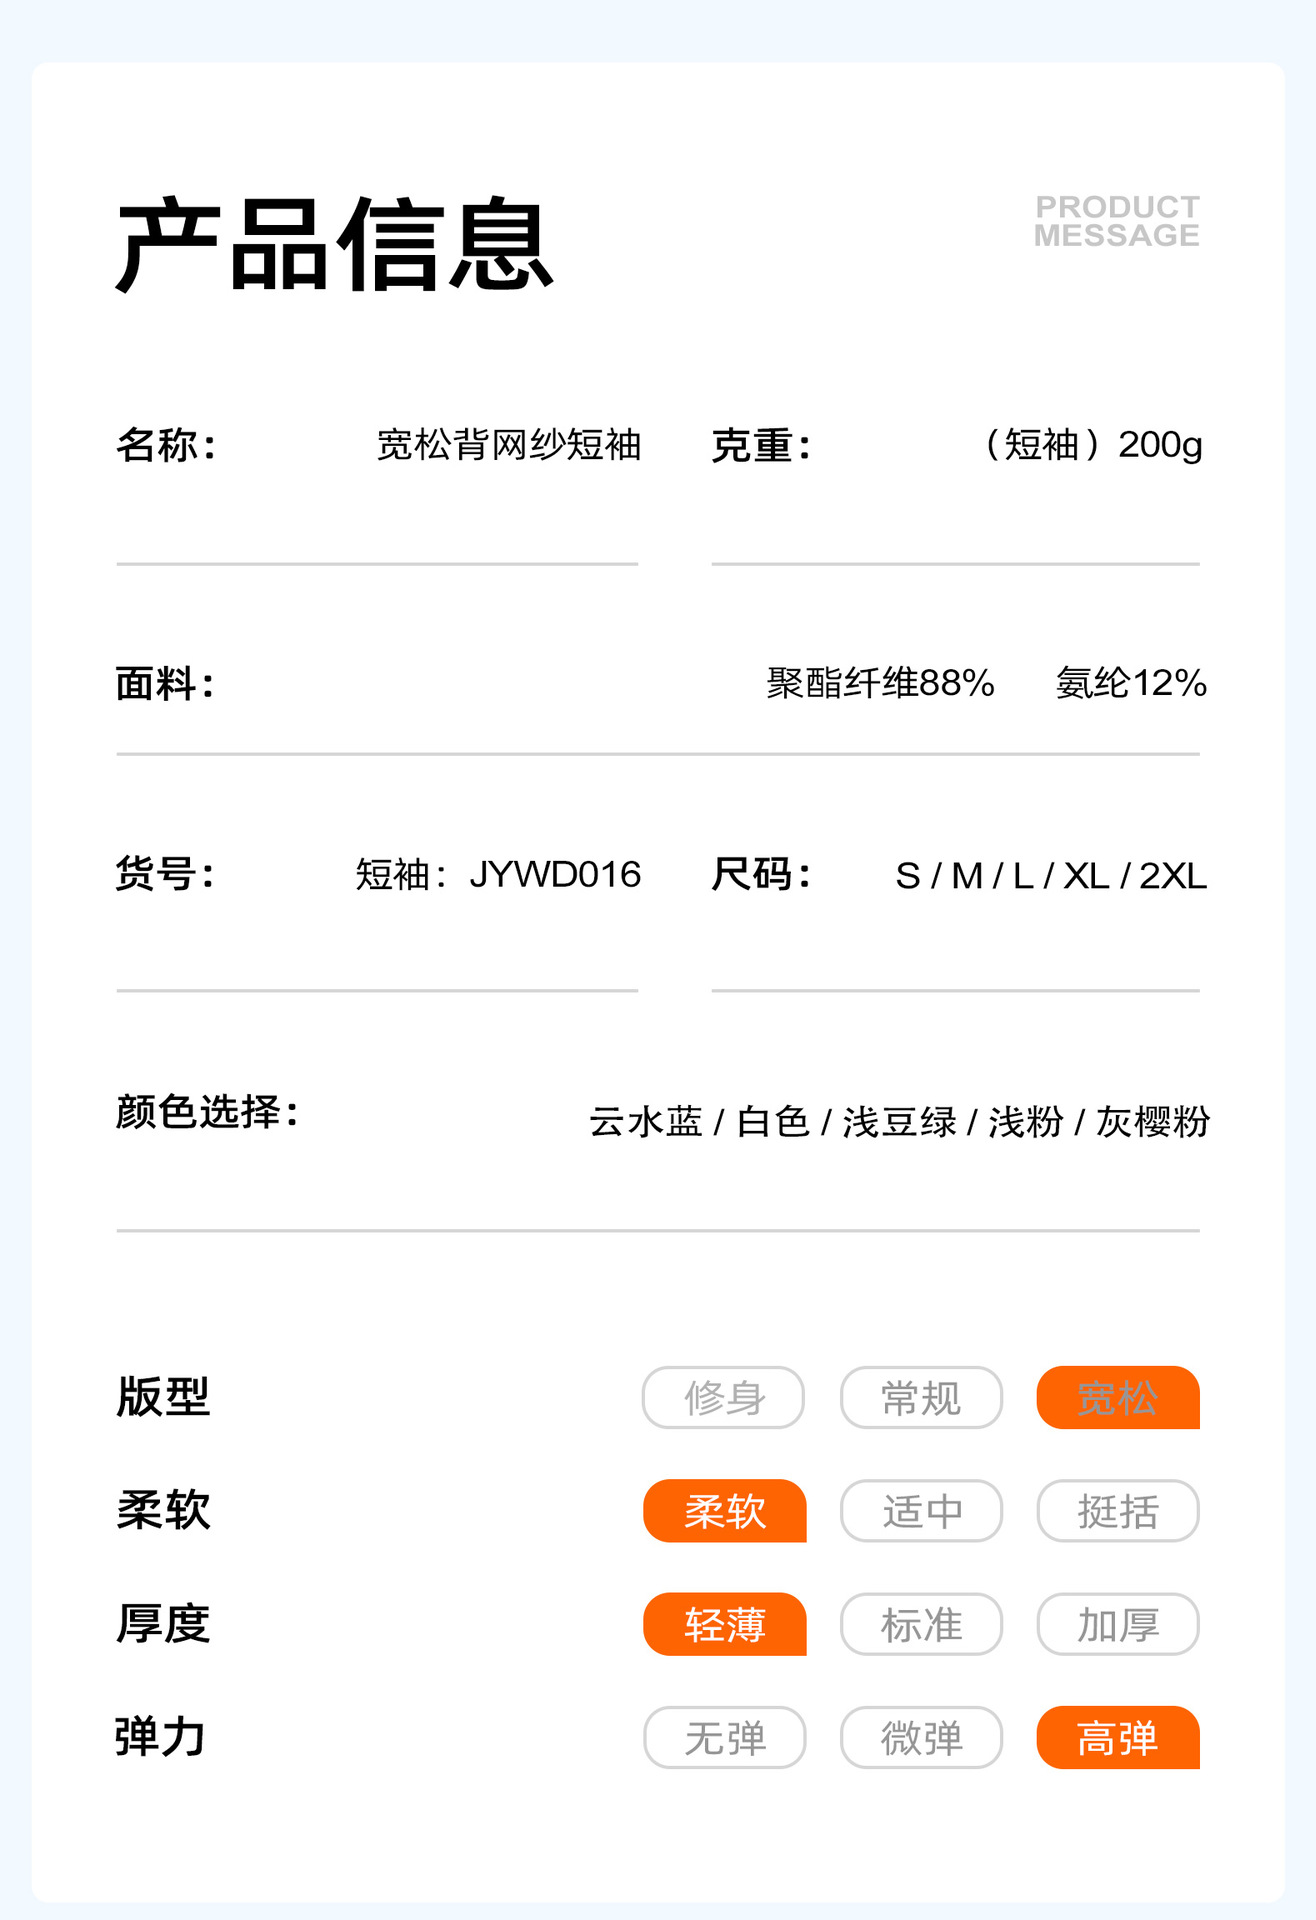1316x1920 pixels.
Task: Click the item number JYWD016
Action: coord(554,874)
